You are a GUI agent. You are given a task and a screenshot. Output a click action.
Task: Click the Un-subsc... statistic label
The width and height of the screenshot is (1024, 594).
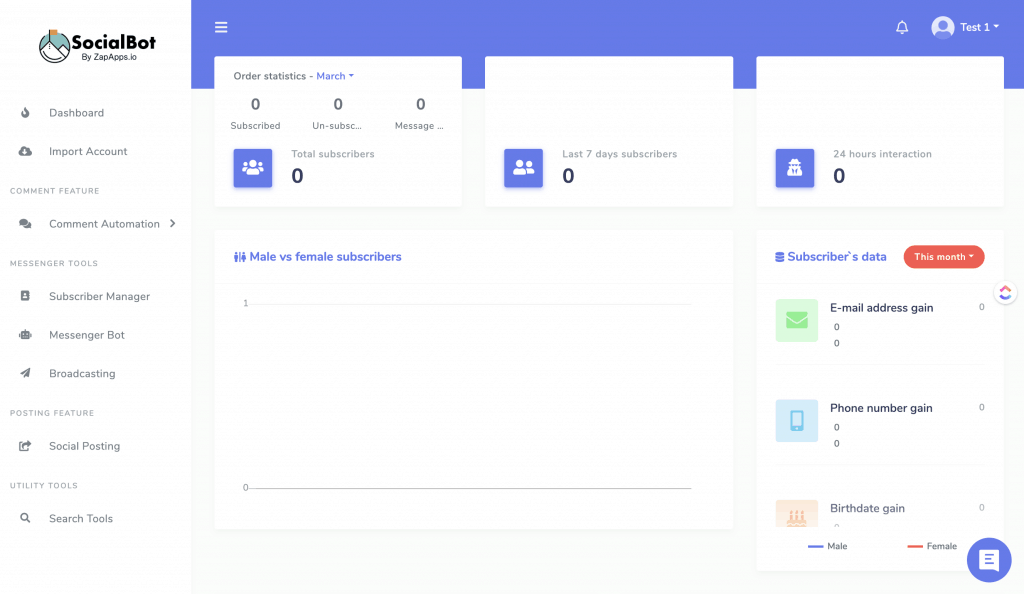(x=337, y=126)
